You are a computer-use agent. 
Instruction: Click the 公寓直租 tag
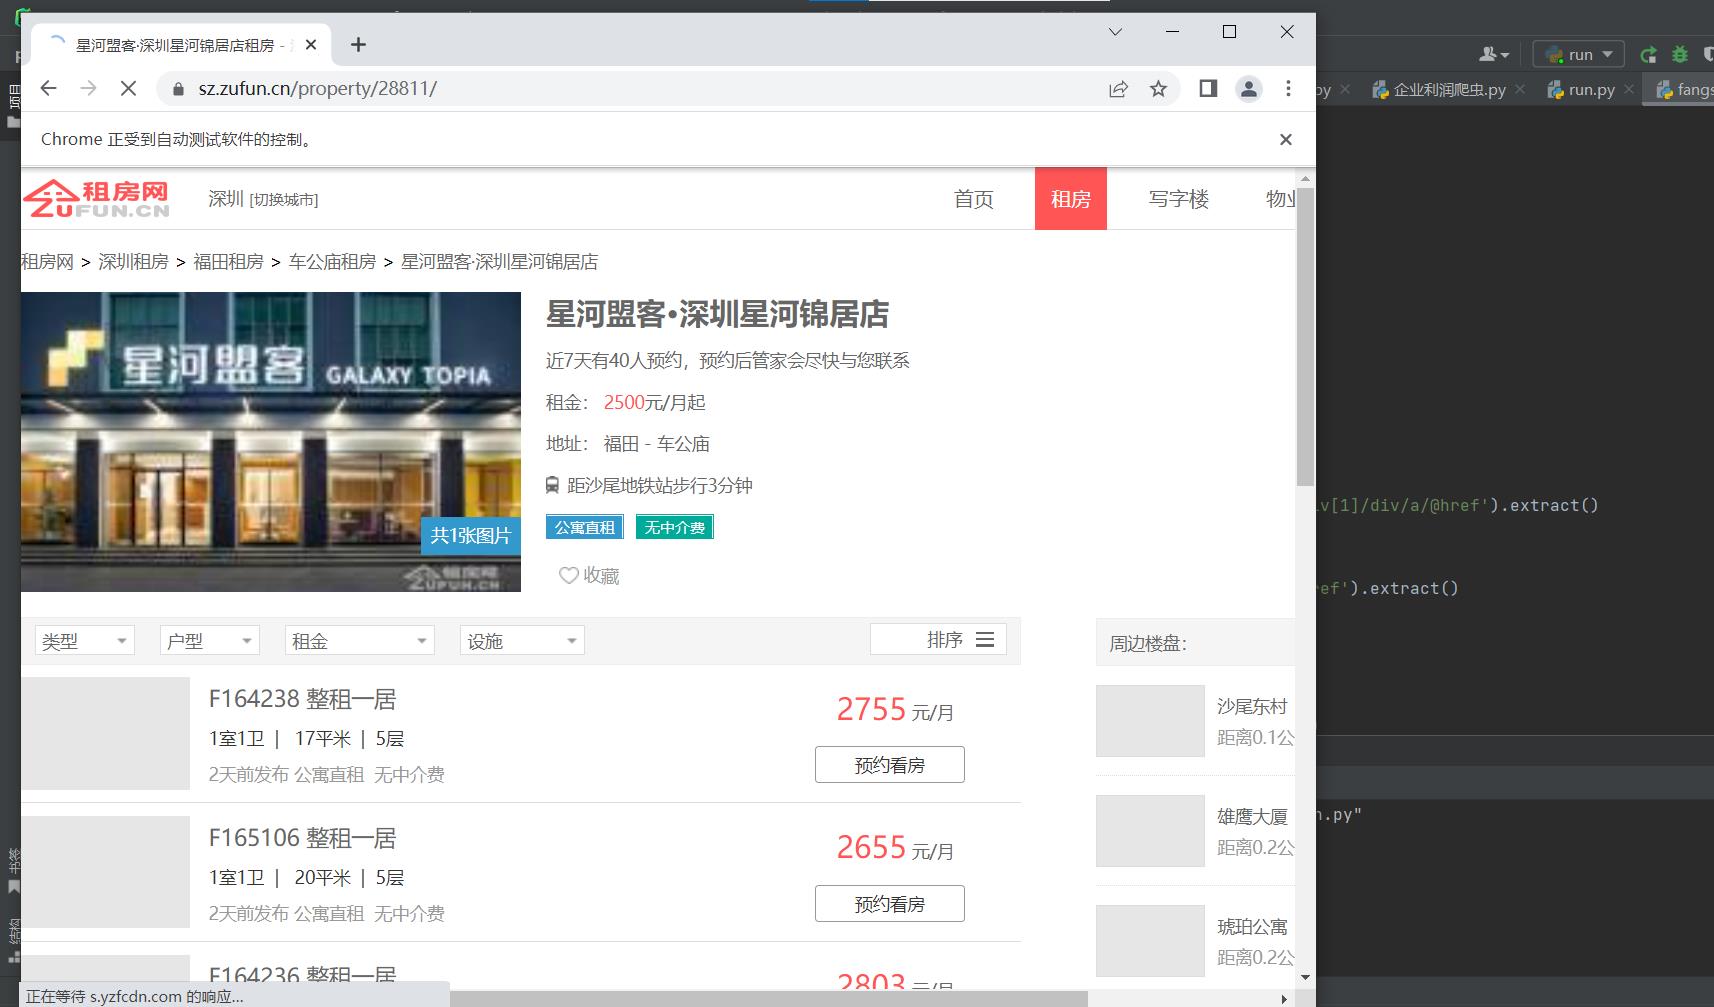pos(585,527)
